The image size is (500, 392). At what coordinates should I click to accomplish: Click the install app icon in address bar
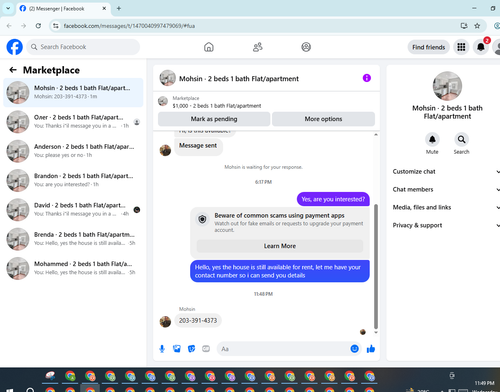pyautogui.click(x=464, y=26)
